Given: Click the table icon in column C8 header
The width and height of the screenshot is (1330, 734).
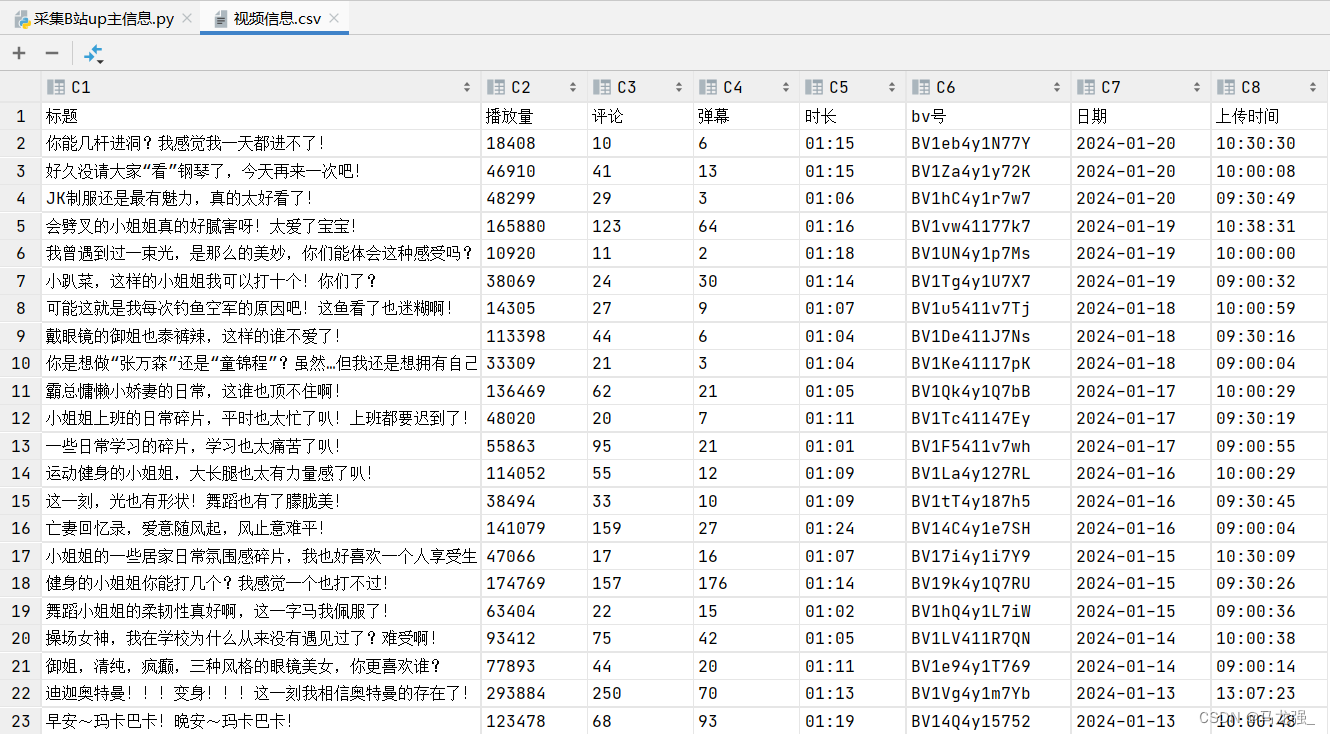Looking at the screenshot, I should pyautogui.click(x=1225, y=87).
